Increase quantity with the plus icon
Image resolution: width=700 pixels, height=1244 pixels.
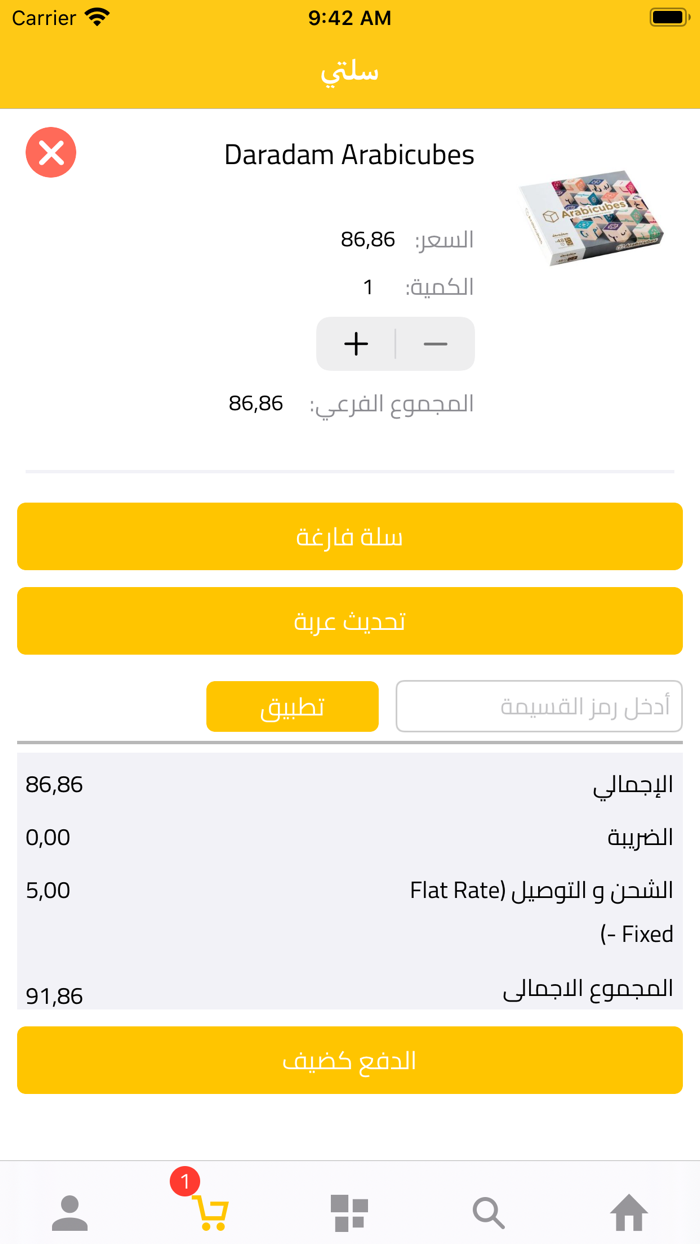pos(355,343)
